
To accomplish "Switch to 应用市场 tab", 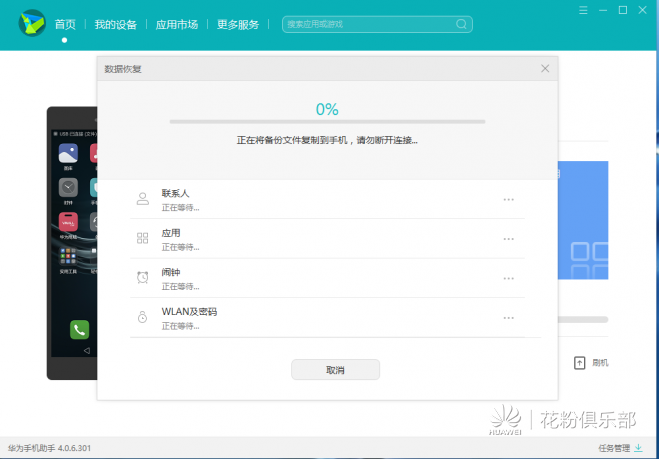I will pos(177,24).
